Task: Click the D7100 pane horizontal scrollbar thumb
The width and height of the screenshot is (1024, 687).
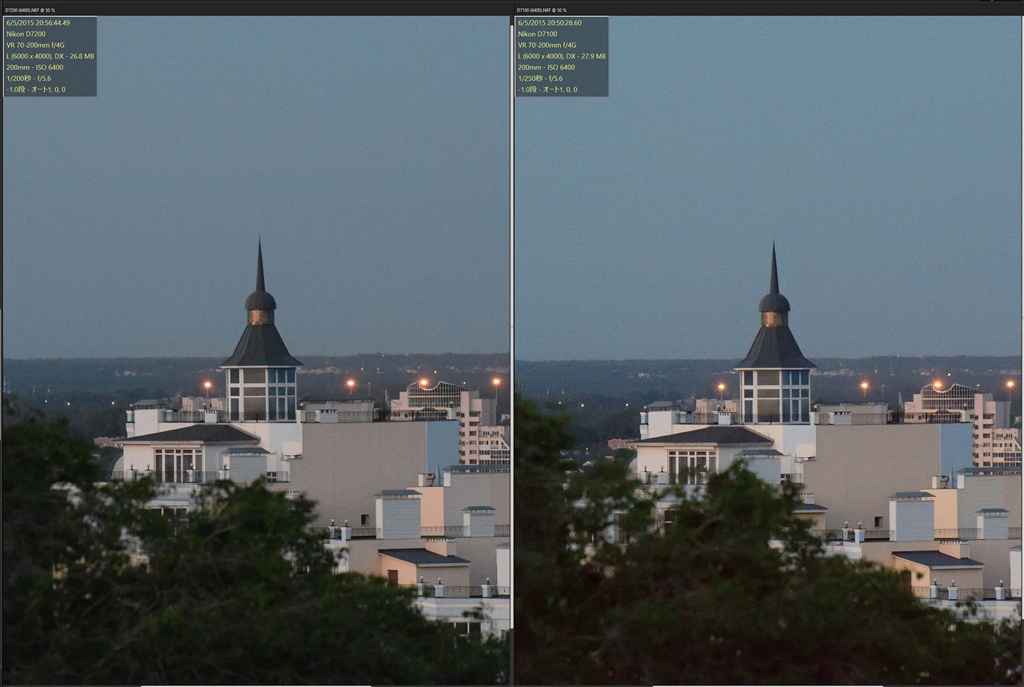Action: (x=768, y=686)
